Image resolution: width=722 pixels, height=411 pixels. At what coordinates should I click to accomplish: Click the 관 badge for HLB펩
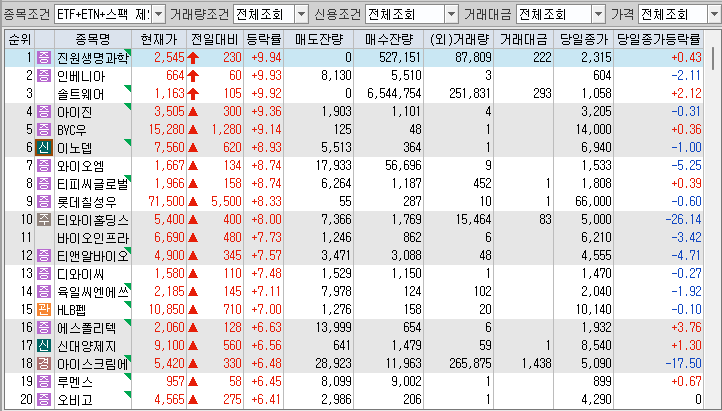[x=44, y=309]
